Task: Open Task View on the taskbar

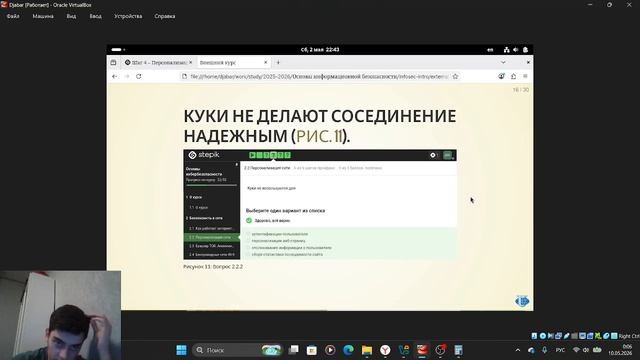Action: (x=293, y=350)
